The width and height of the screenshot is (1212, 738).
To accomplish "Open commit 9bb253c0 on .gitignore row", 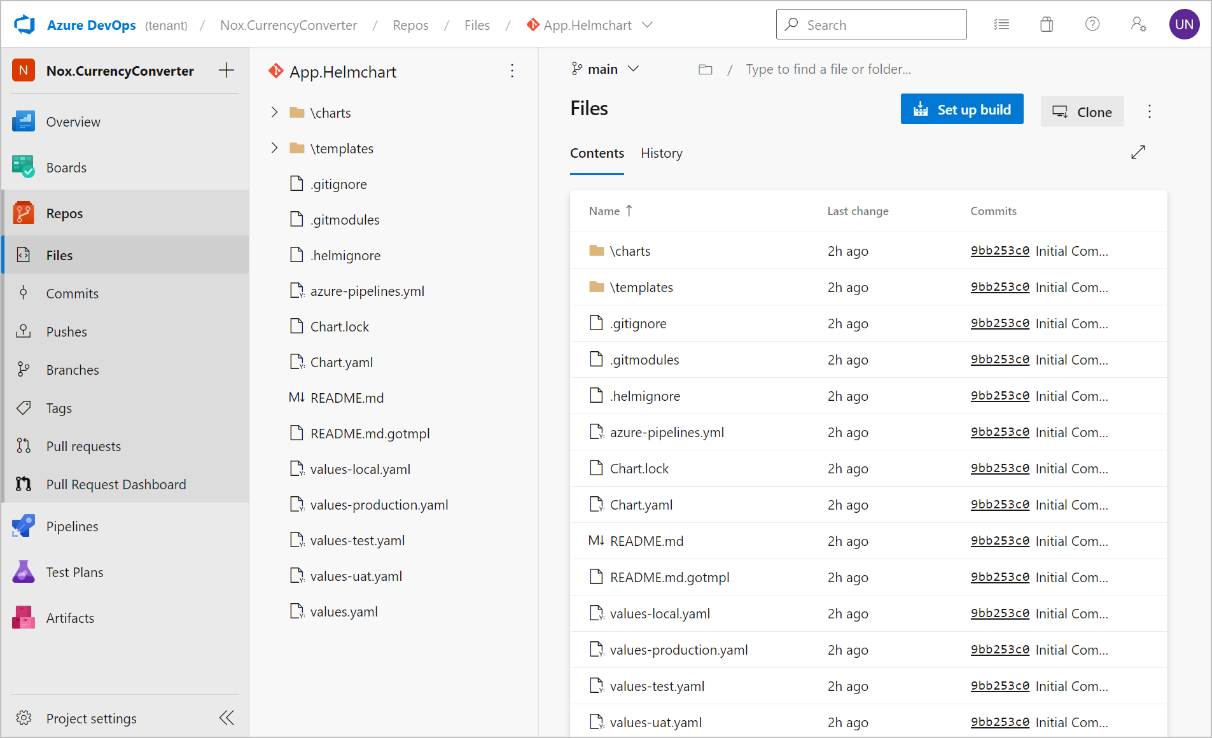I will [1000, 324].
